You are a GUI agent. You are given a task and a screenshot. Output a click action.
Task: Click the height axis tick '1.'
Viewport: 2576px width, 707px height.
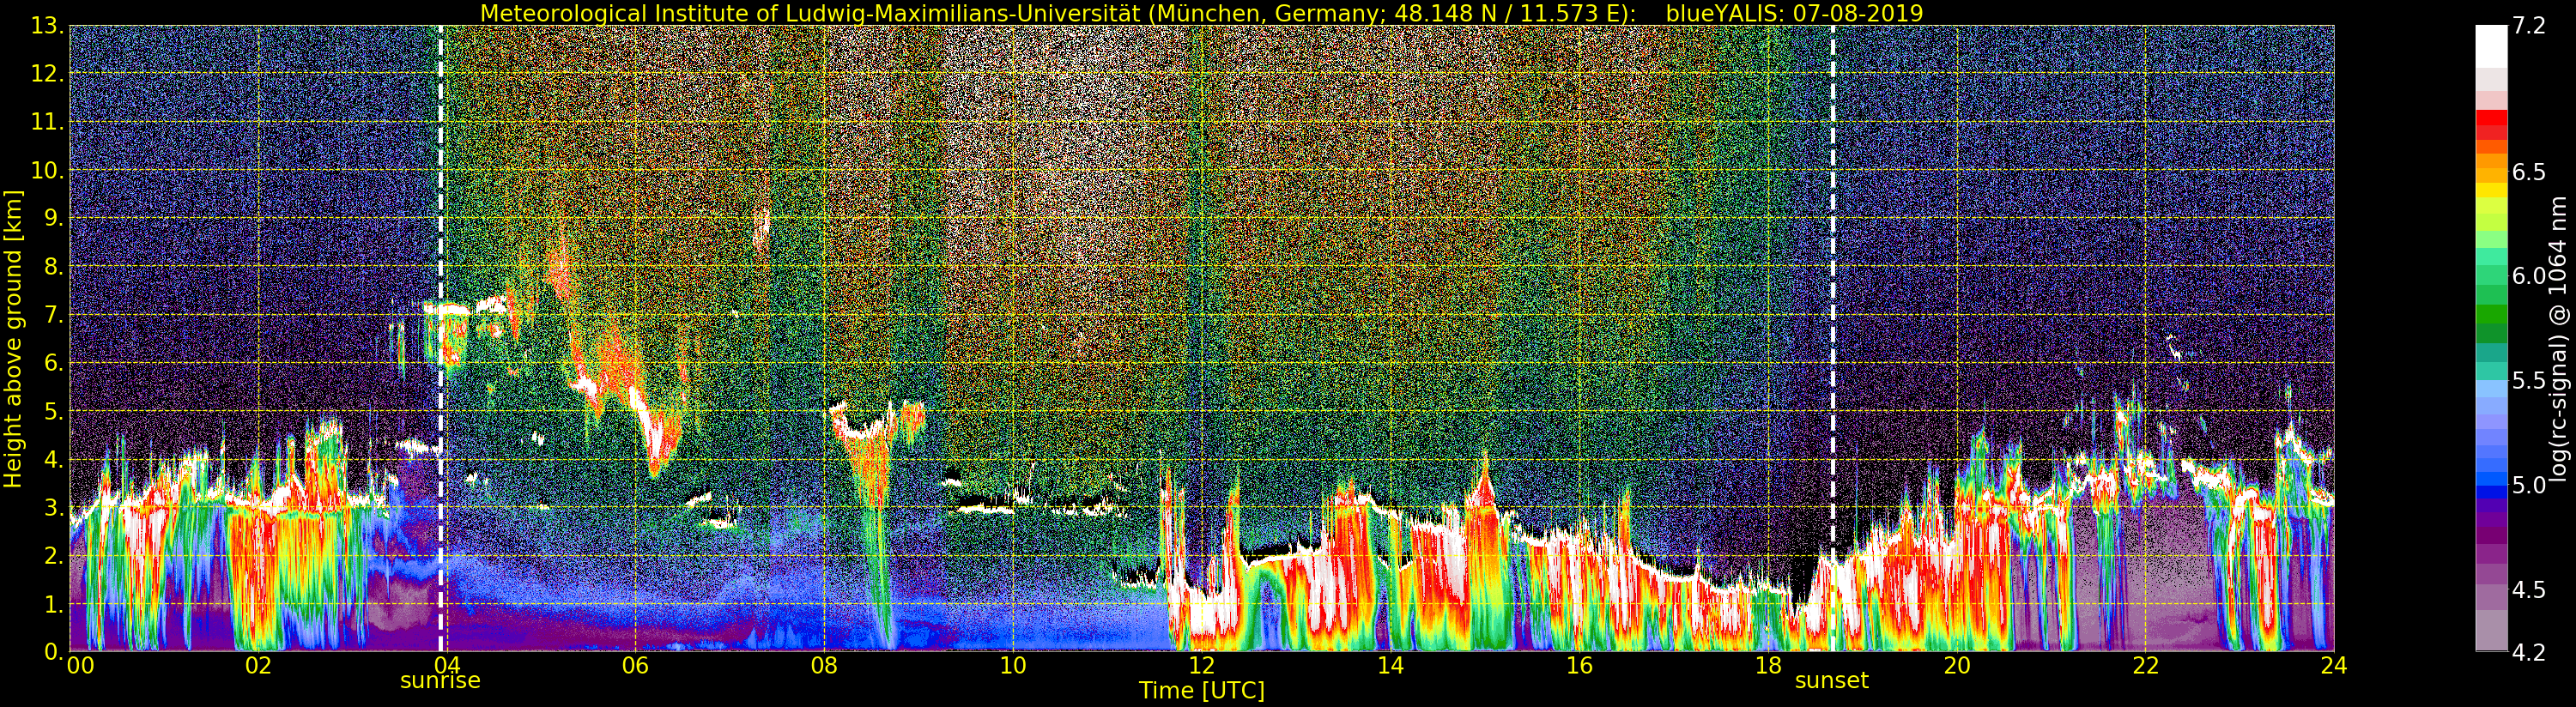pos(53,604)
